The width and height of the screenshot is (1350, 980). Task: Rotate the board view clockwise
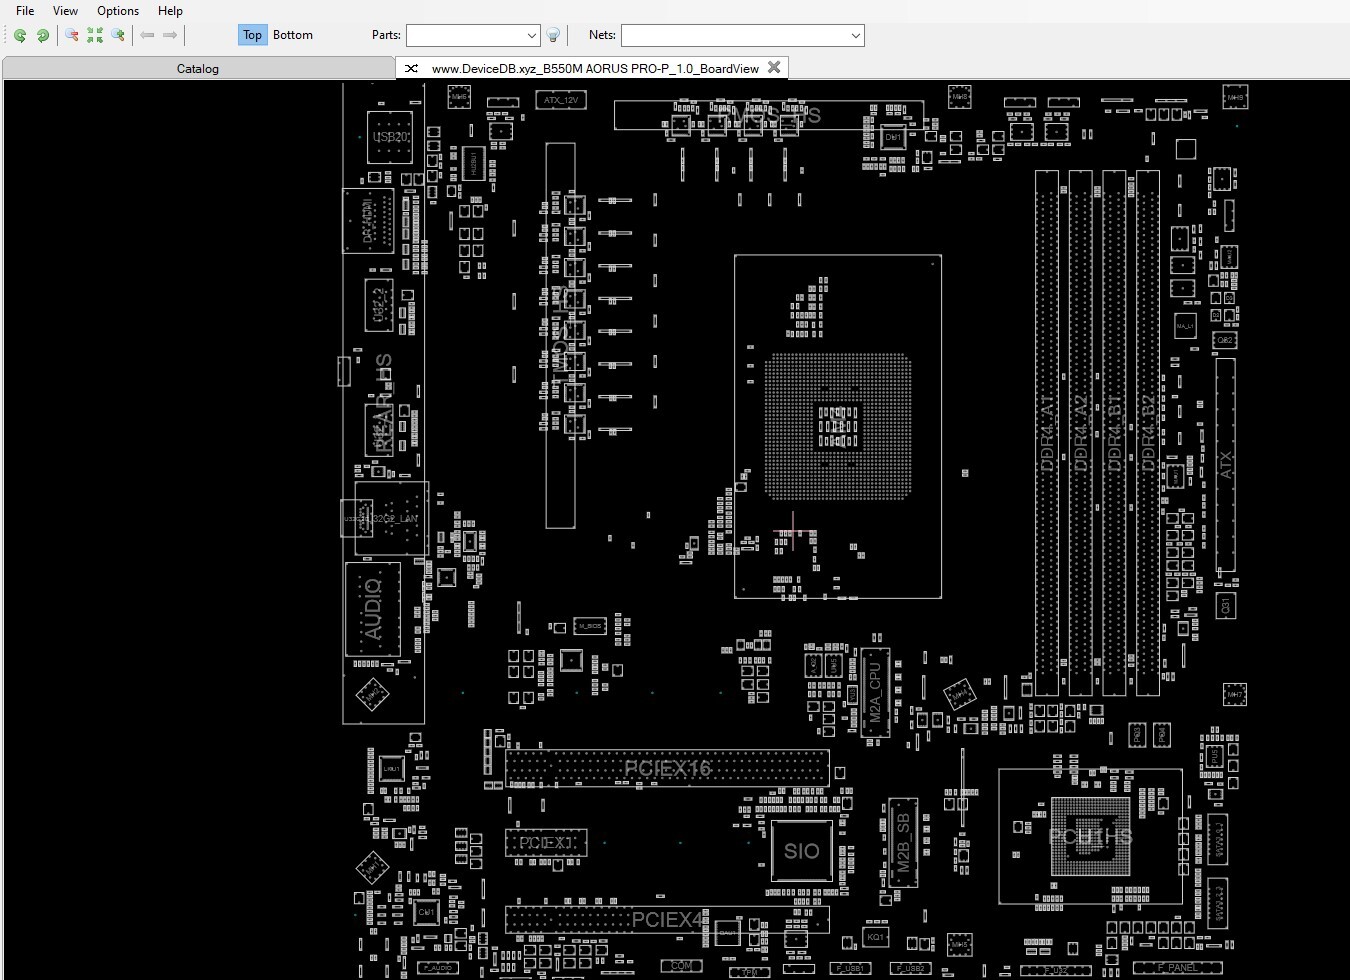[43, 35]
